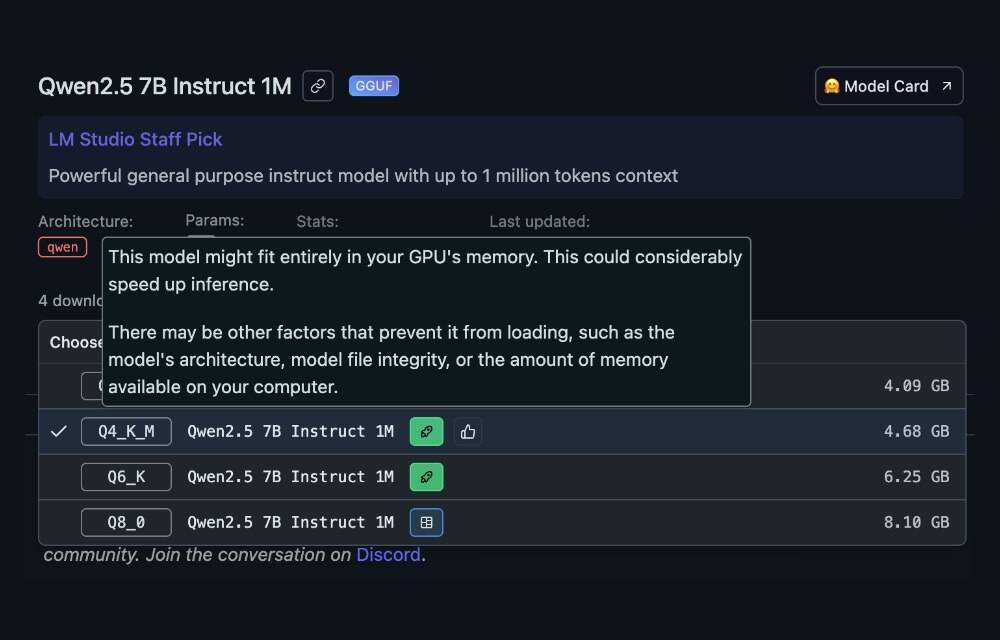
Task: Select the Q8_0 quantization badge
Action: click(x=126, y=522)
